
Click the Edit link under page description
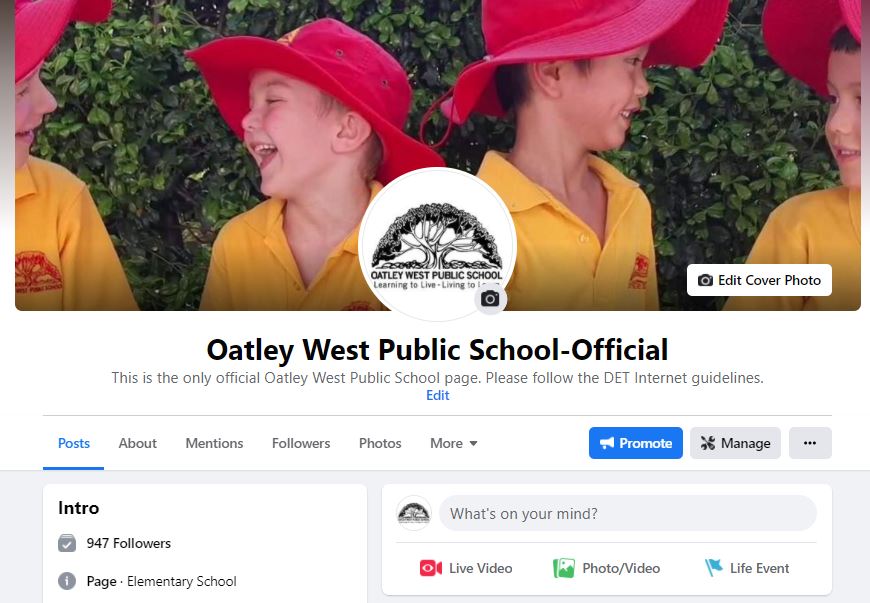pos(437,396)
